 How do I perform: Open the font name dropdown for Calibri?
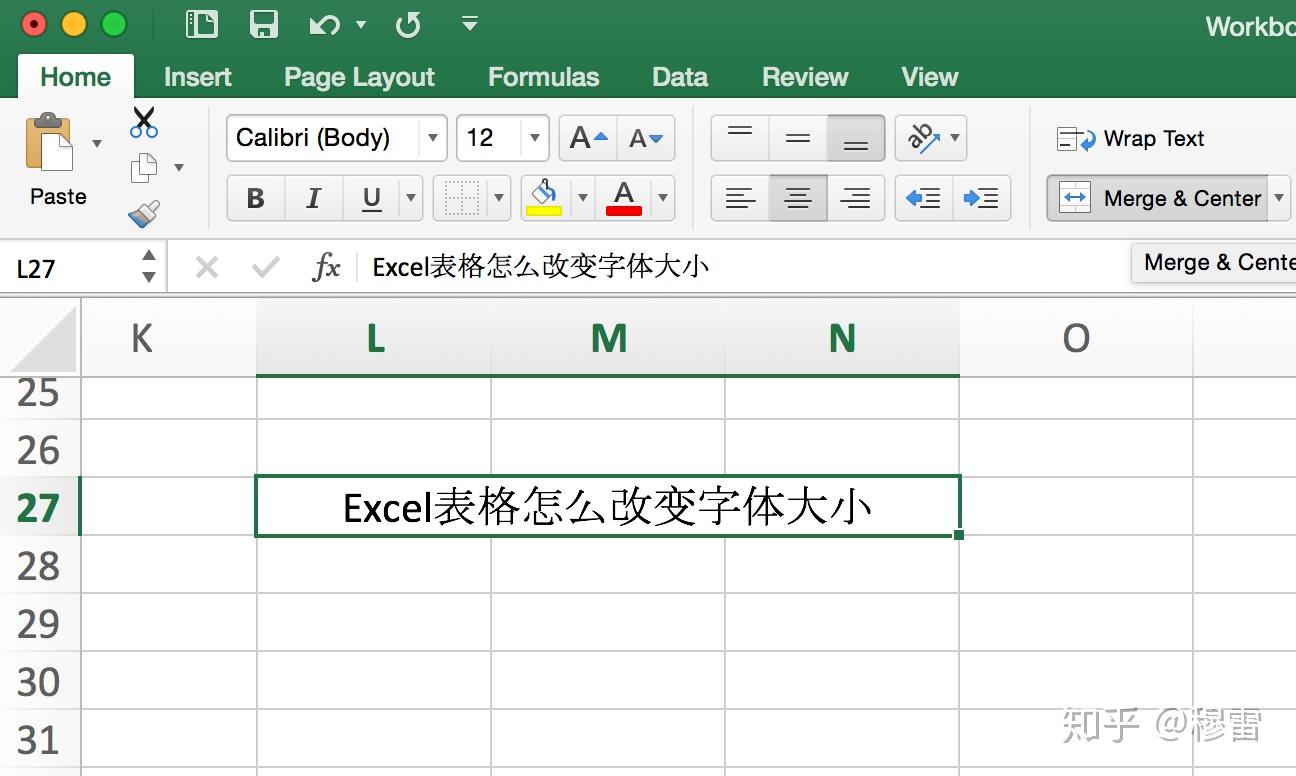[432, 138]
